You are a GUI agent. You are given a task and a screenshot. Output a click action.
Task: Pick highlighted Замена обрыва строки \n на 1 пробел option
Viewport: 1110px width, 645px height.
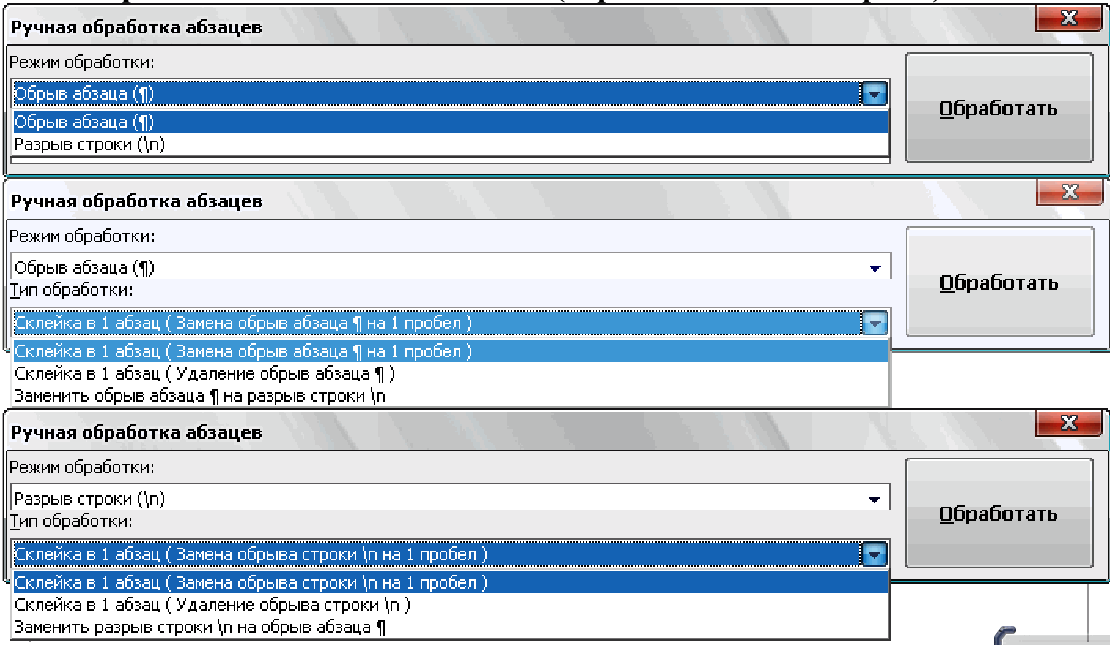pyautogui.click(x=451, y=583)
